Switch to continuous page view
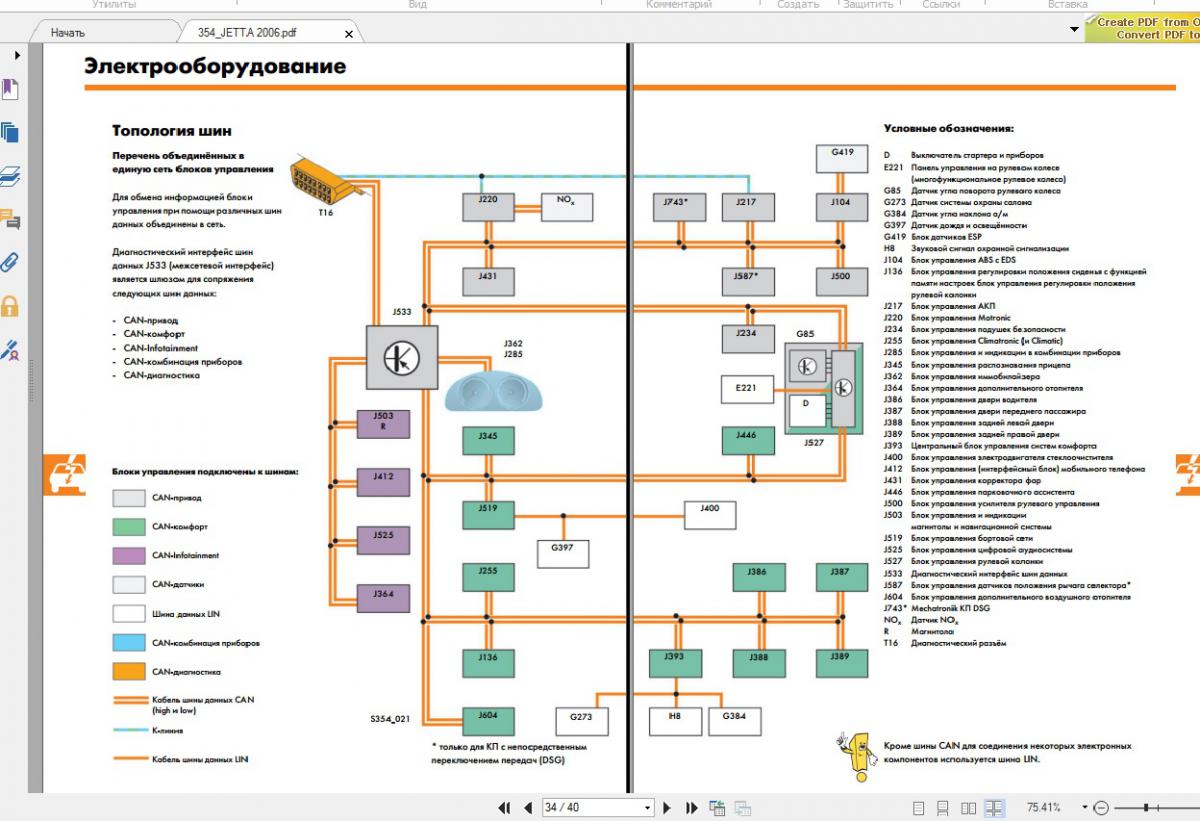Screen dimensions: 1200x821 coord(943,808)
